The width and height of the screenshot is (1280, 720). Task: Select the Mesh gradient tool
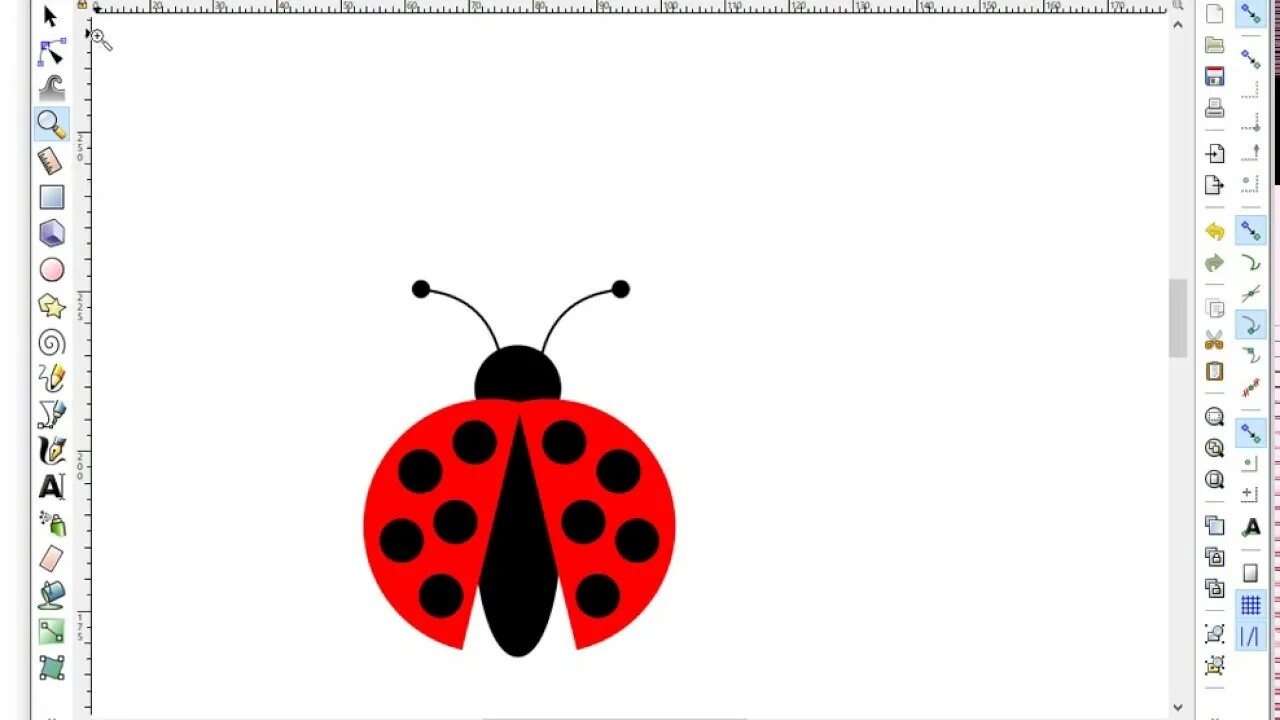click(x=51, y=667)
